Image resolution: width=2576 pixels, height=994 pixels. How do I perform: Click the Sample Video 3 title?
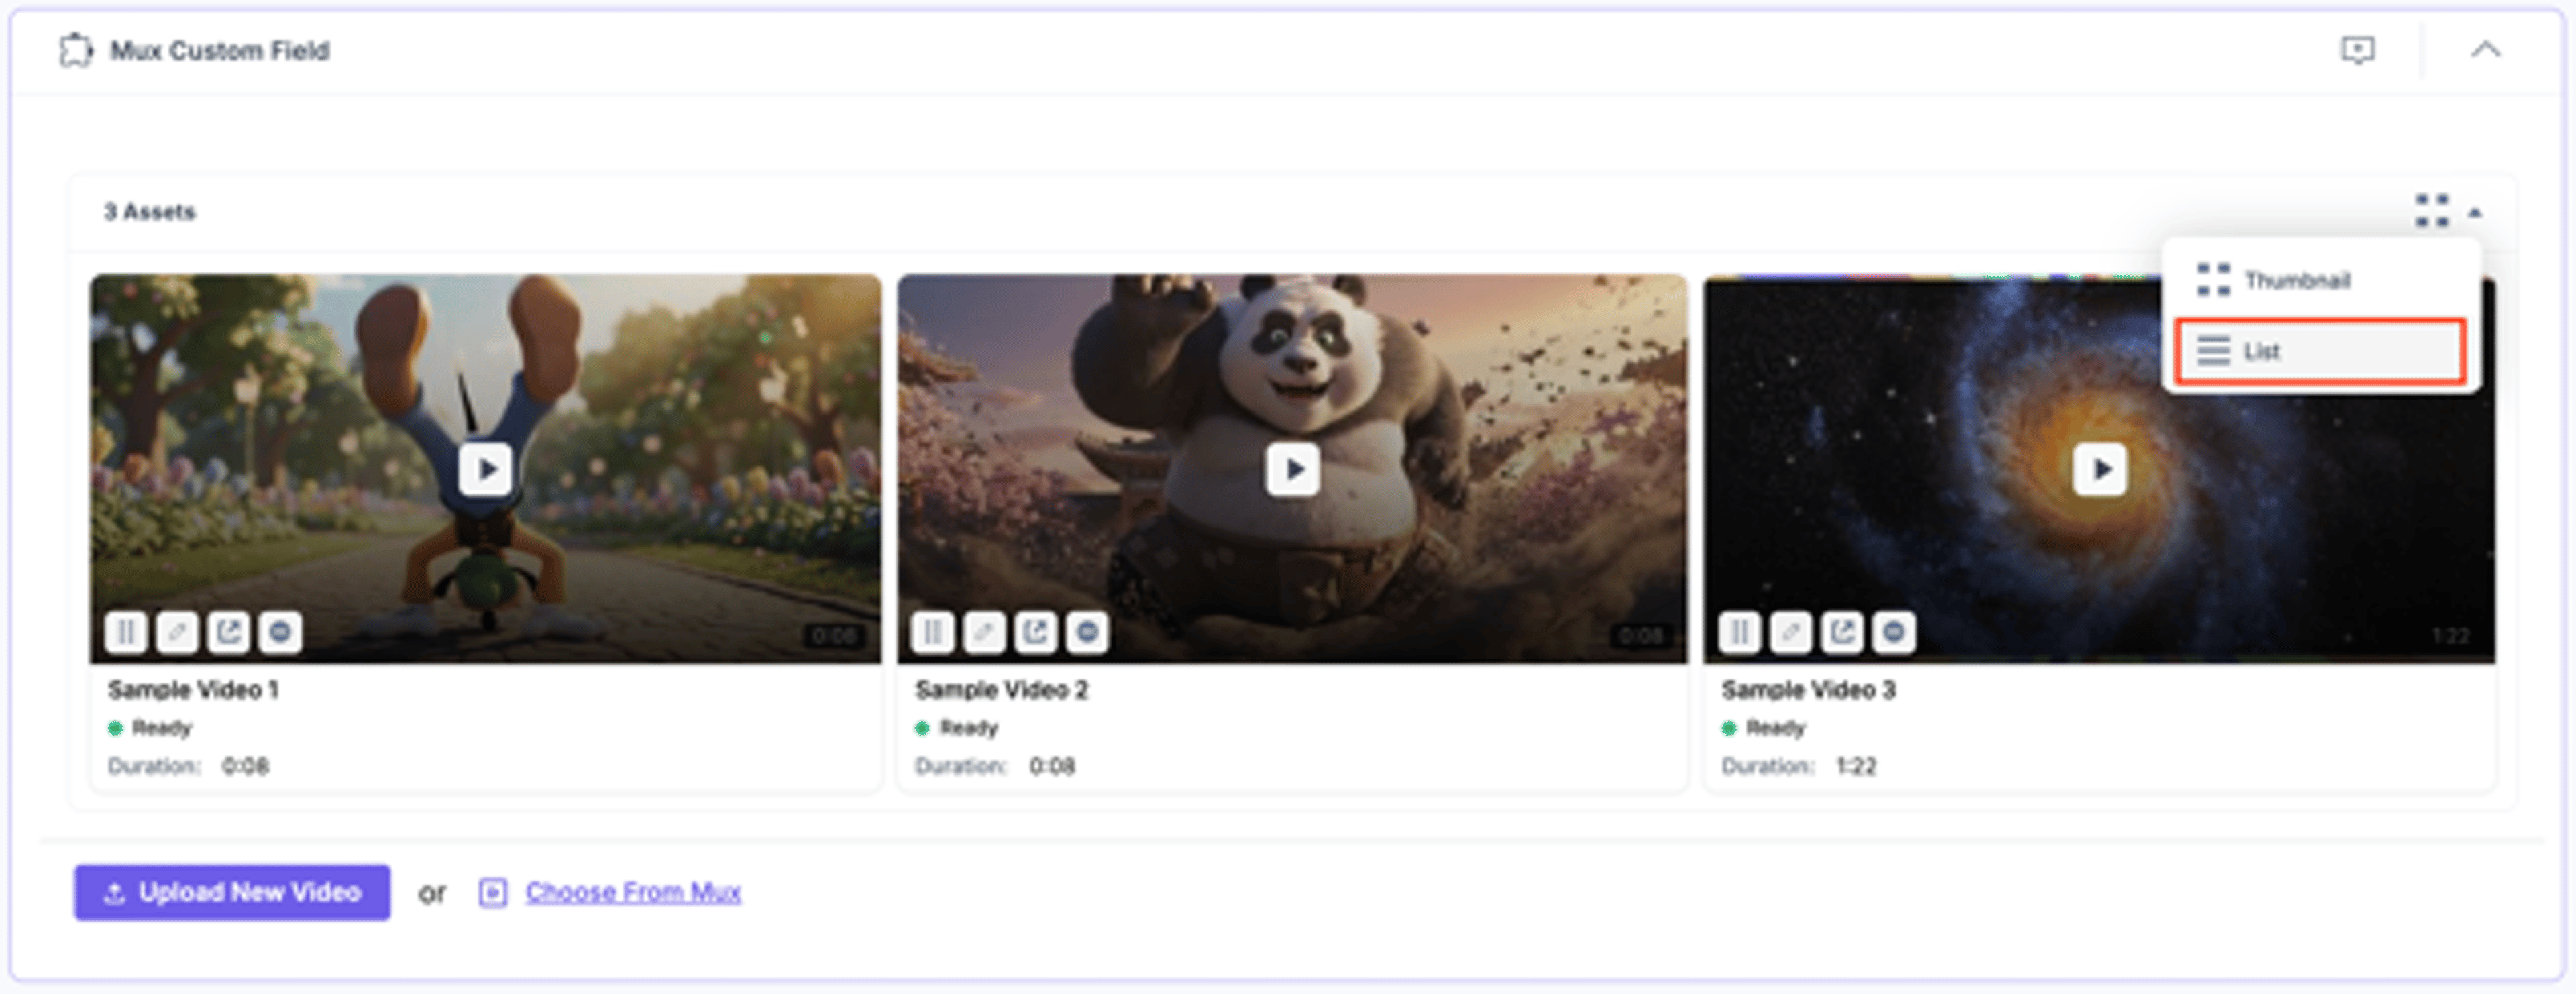1808,690
